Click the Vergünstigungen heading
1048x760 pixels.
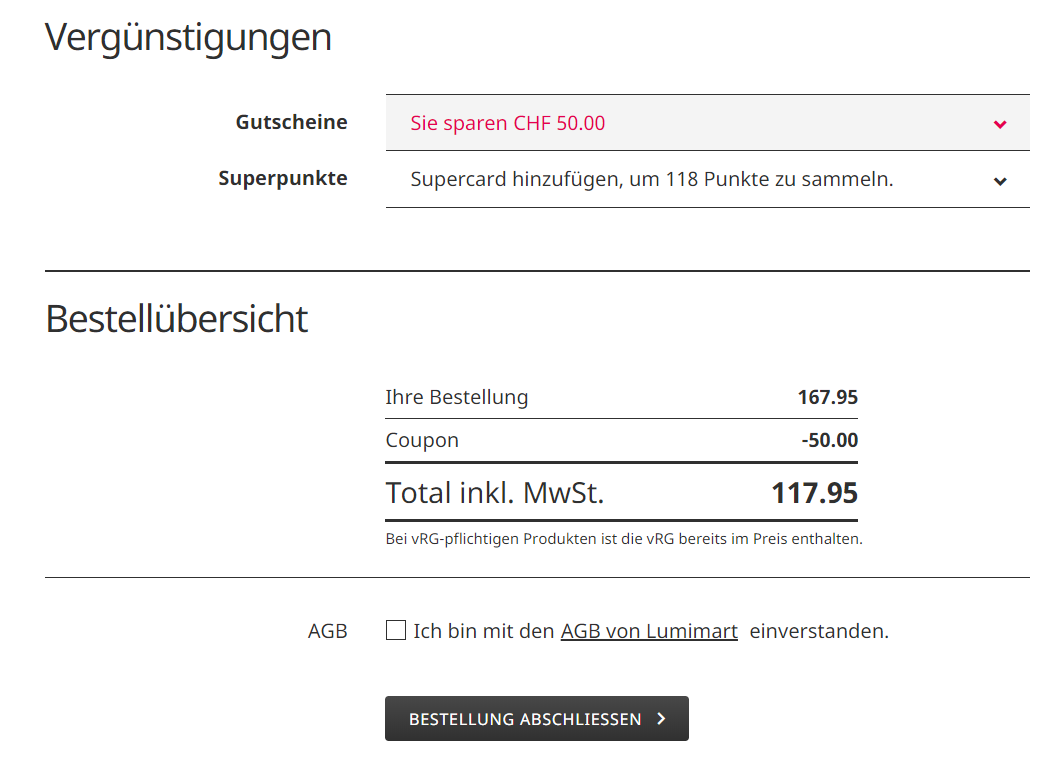188,38
